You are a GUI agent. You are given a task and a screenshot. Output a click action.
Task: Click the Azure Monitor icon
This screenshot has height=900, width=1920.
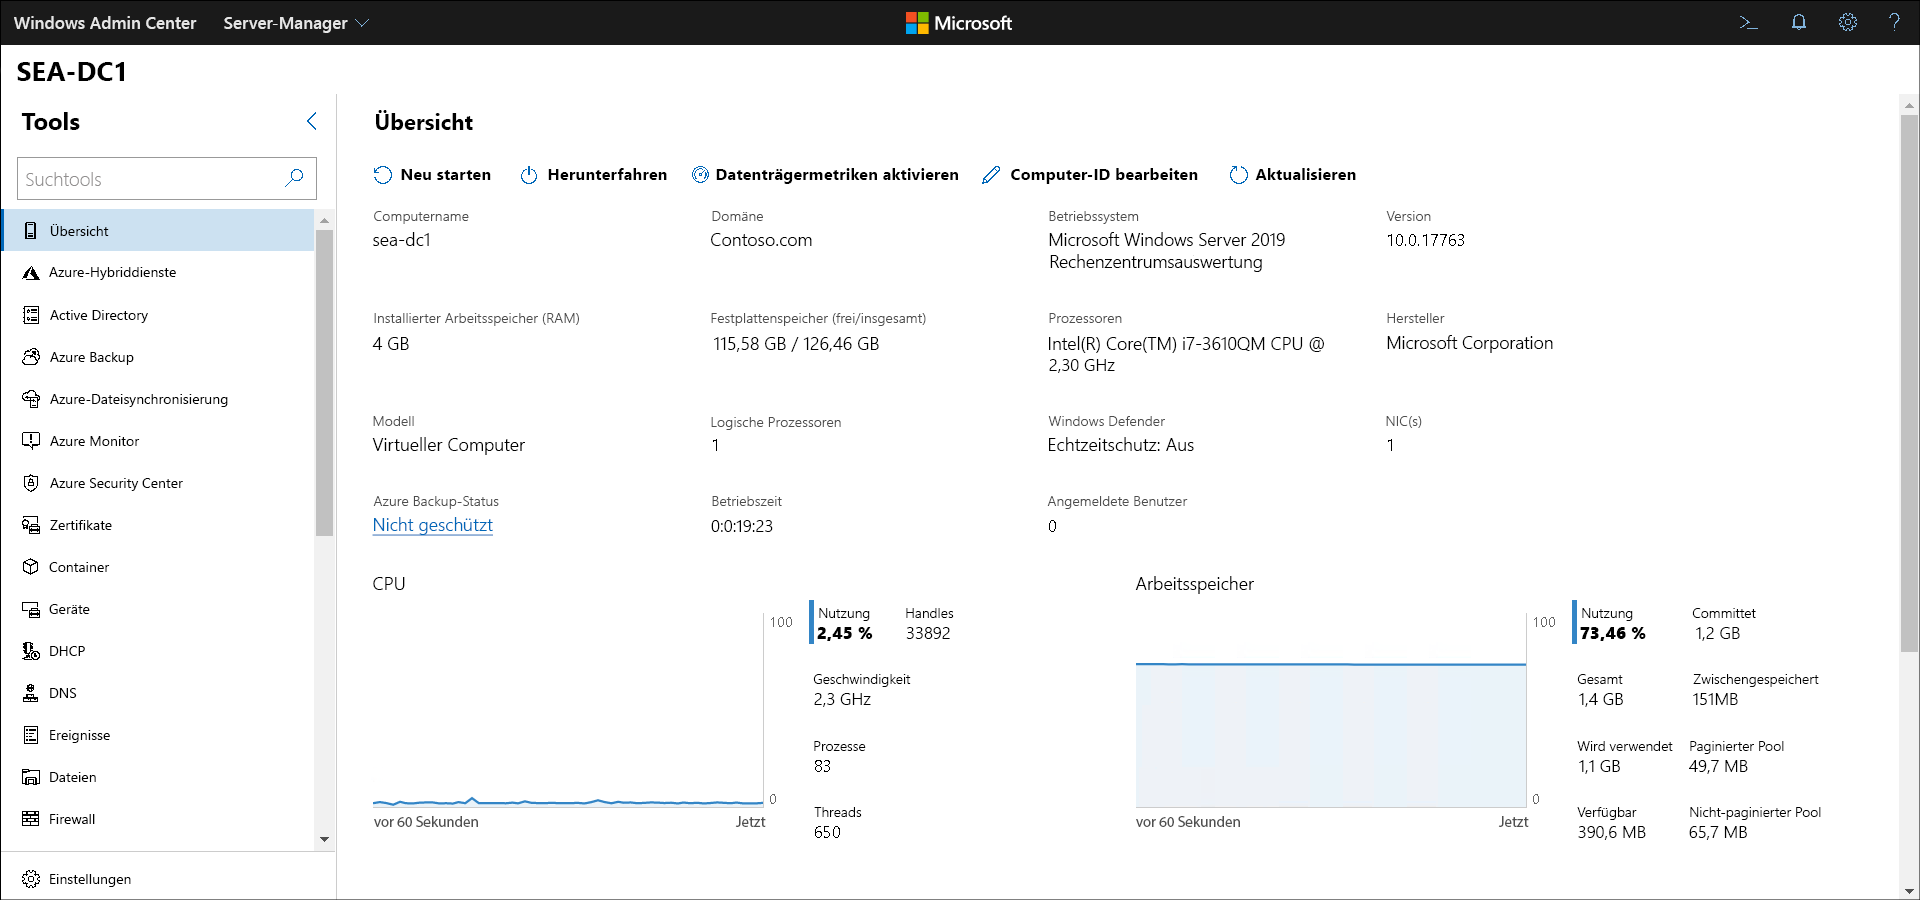click(x=31, y=441)
